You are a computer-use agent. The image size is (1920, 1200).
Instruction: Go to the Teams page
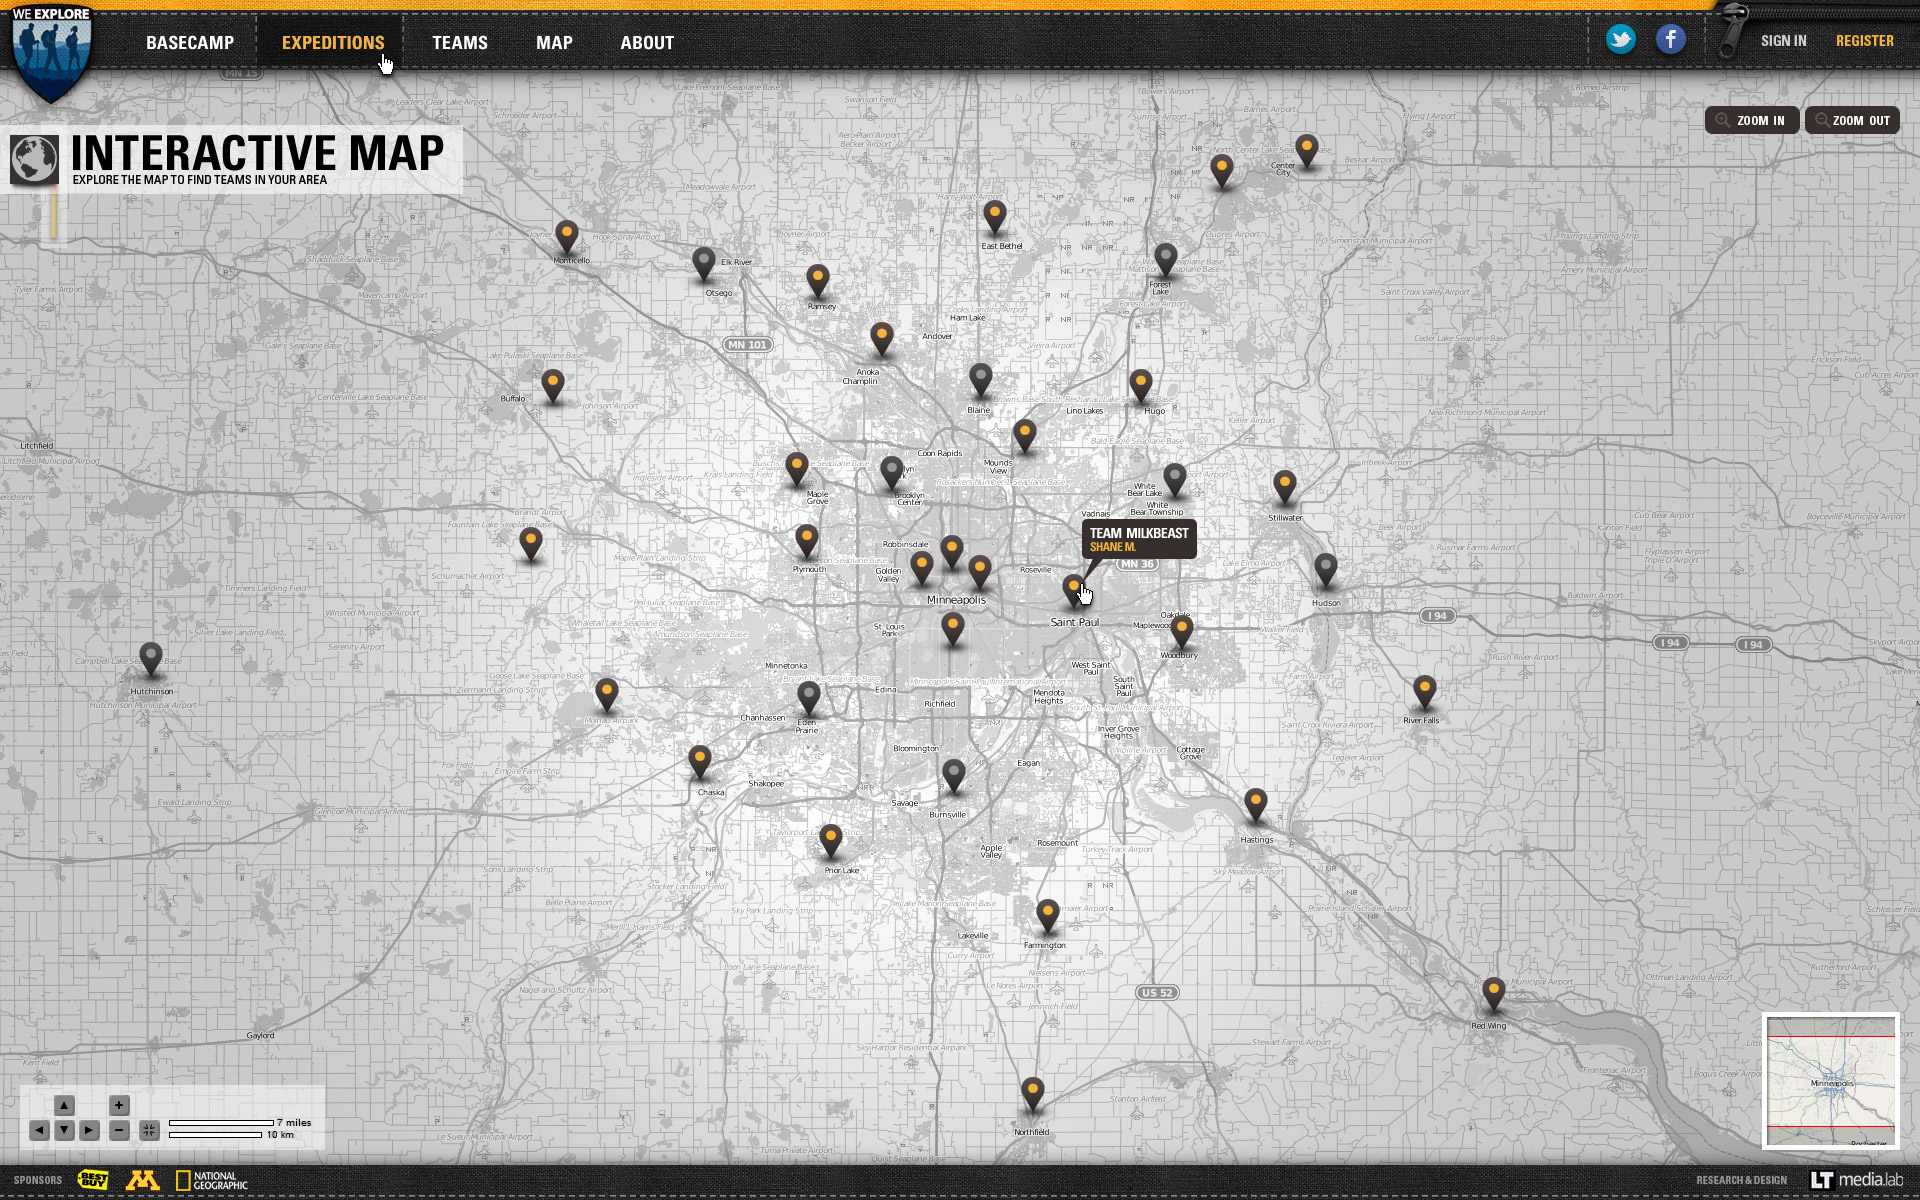[460, 43]
